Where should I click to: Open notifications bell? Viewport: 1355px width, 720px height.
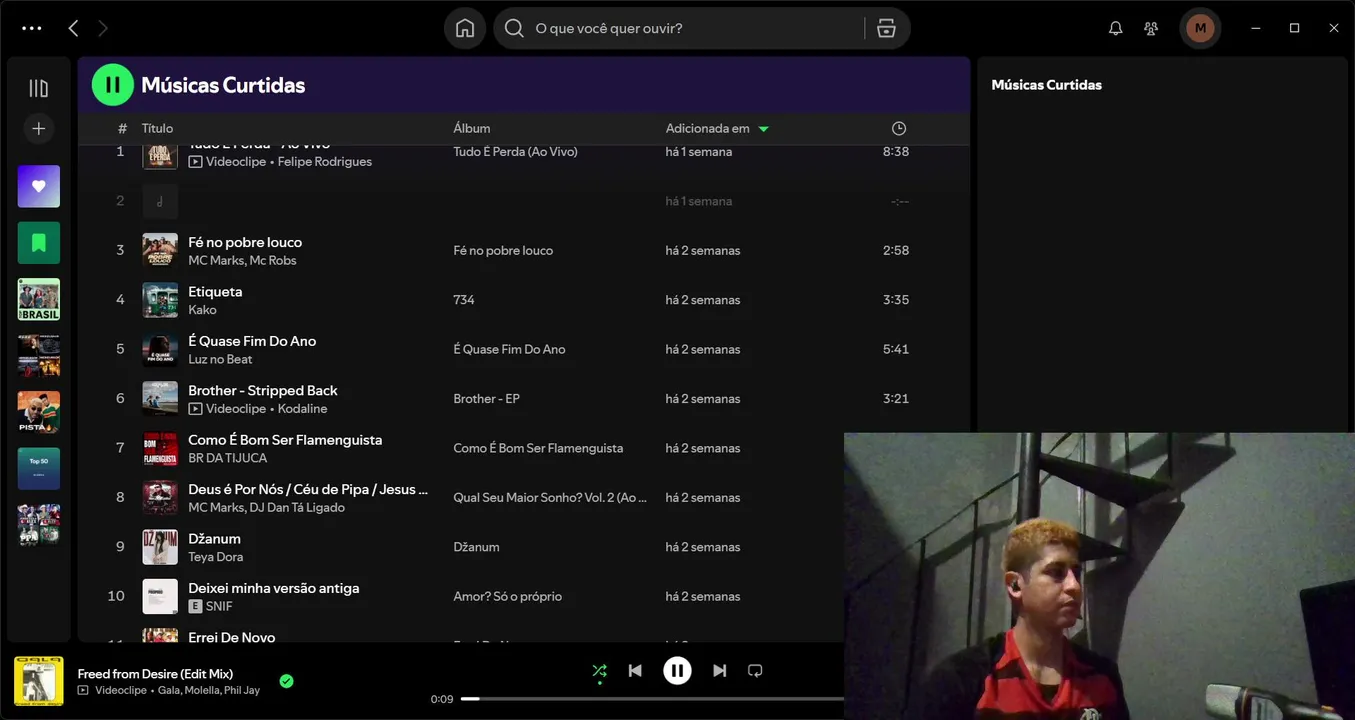[x=1116, y=28]
